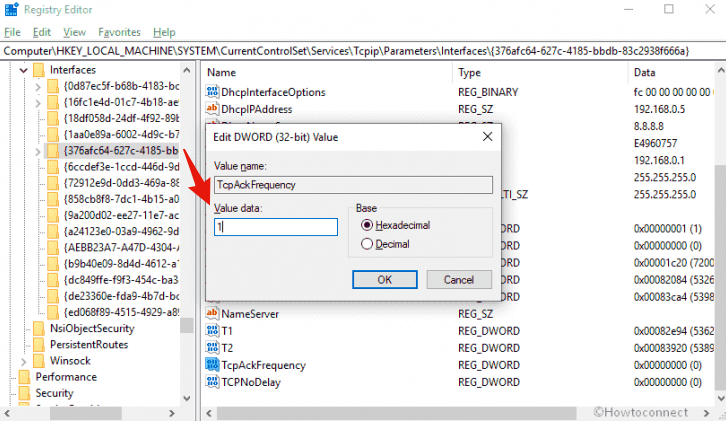
Task: Click the PersistentRoutes folder icon
Action: point(39,345)
